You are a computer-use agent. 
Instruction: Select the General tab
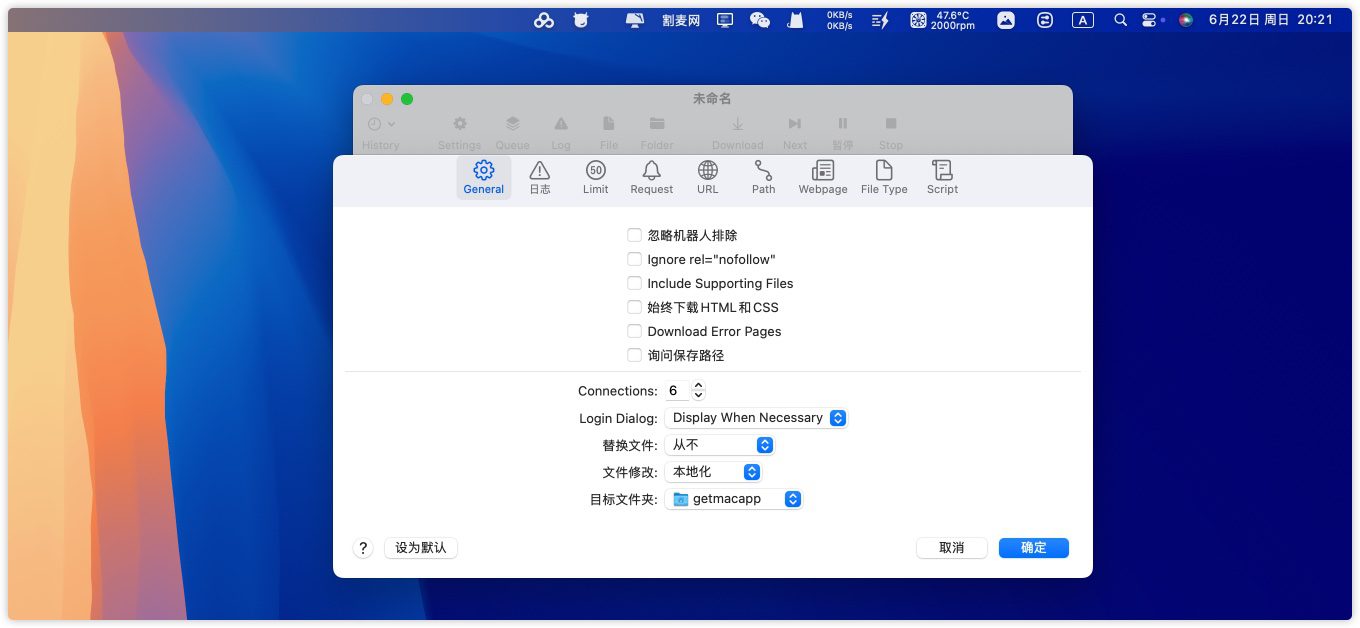pos(483,177)
